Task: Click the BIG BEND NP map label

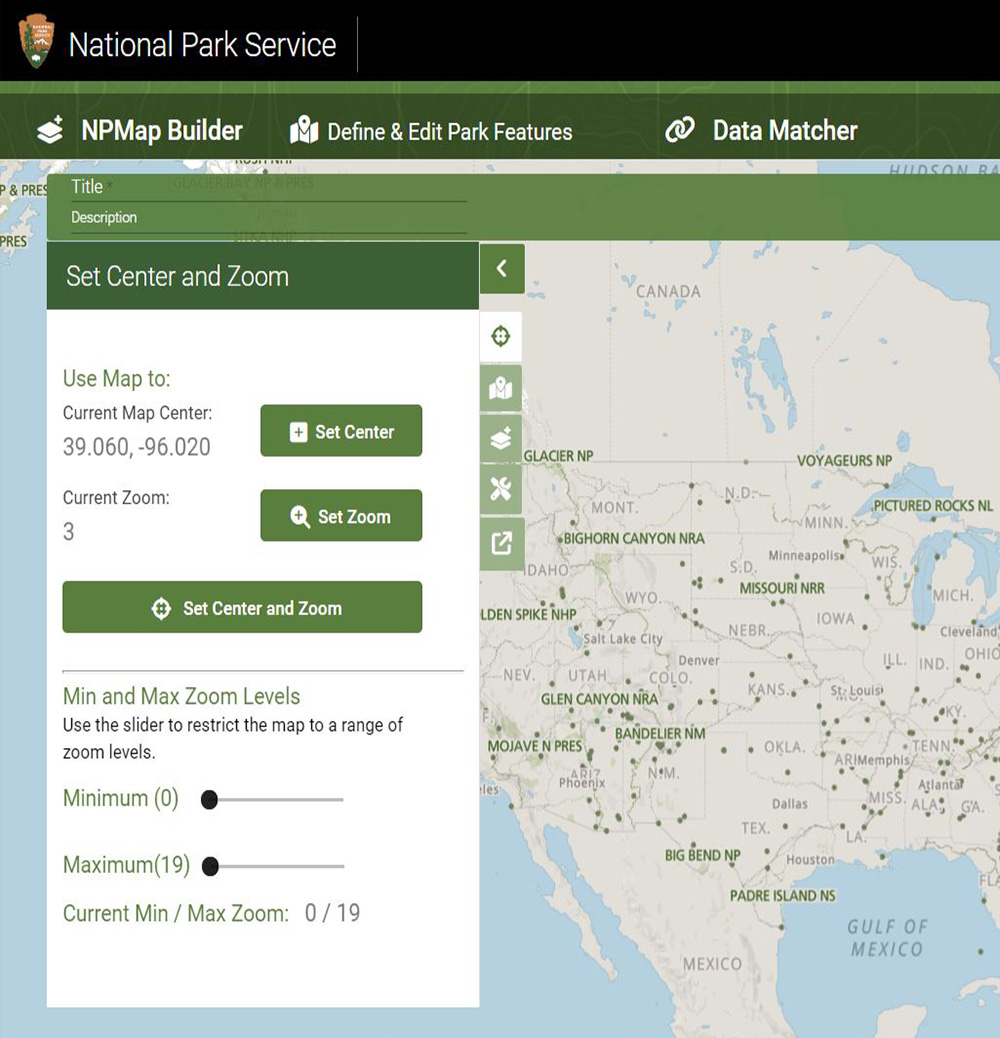Action: click(x=702, y=855)
